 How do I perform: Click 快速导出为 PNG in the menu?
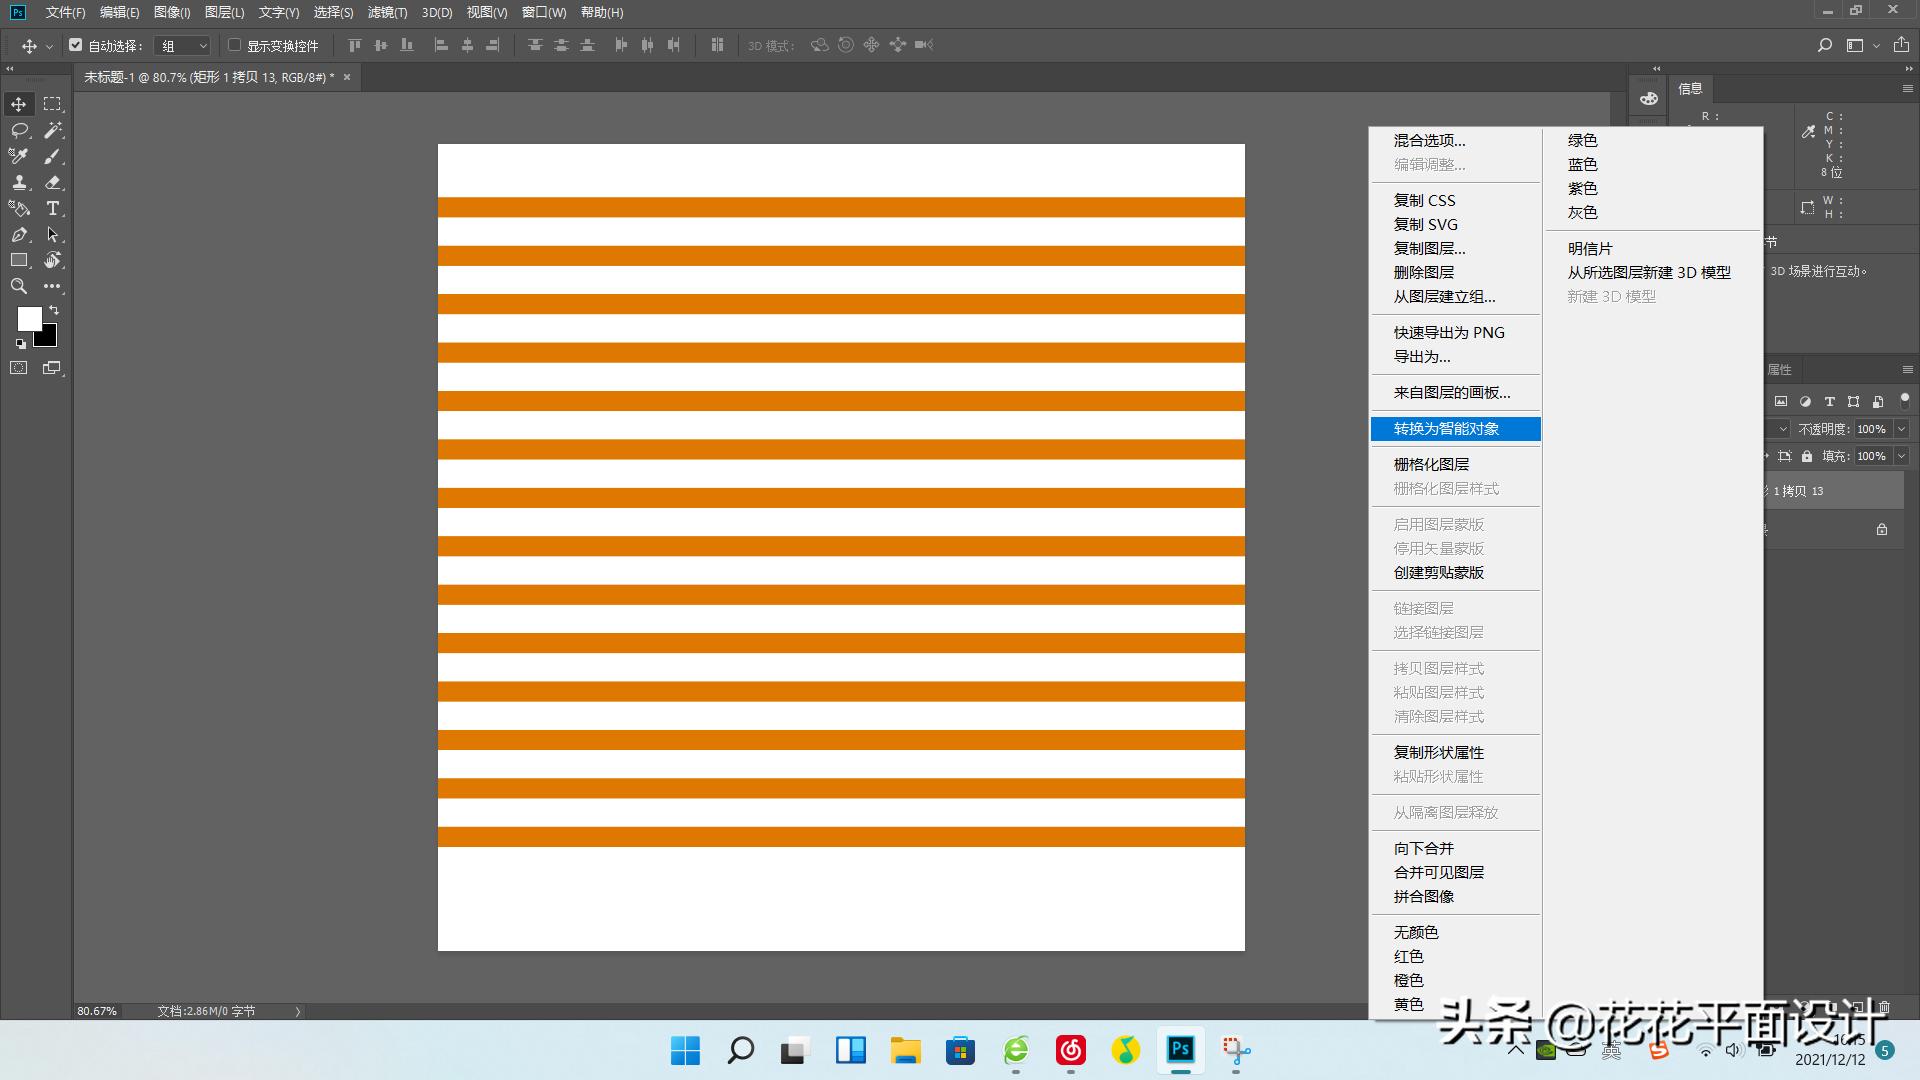tap(1447, 332)
